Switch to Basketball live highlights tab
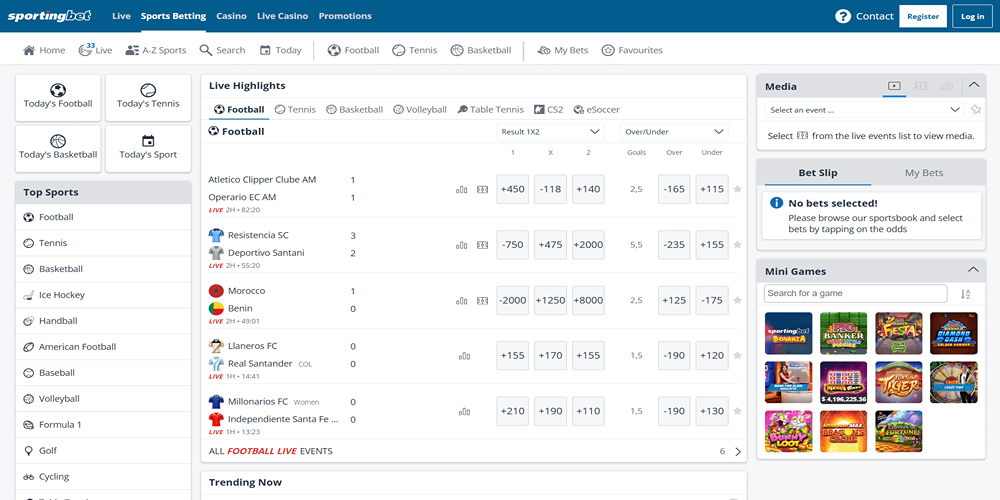Viewport: 1000px width, 500px height. [x=355, y=110]
